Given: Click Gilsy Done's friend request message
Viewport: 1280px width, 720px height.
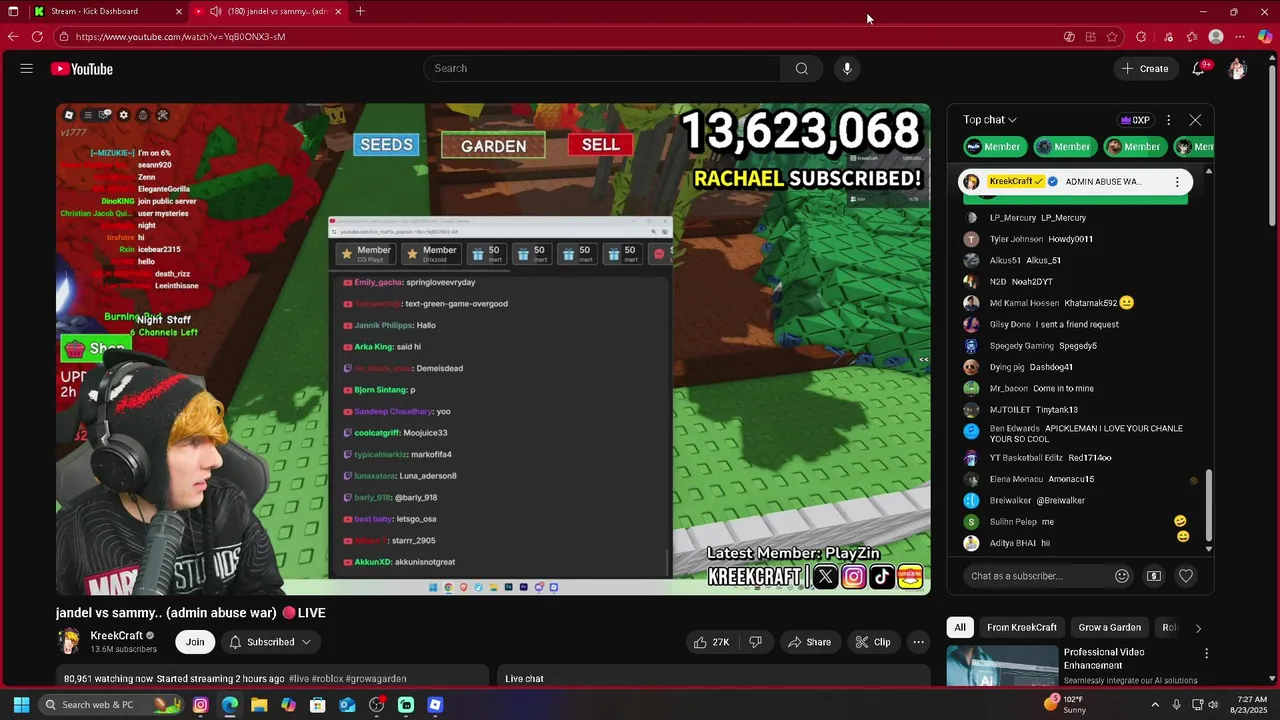Looking at the screenshot, I should click(x=1077, y=325).
